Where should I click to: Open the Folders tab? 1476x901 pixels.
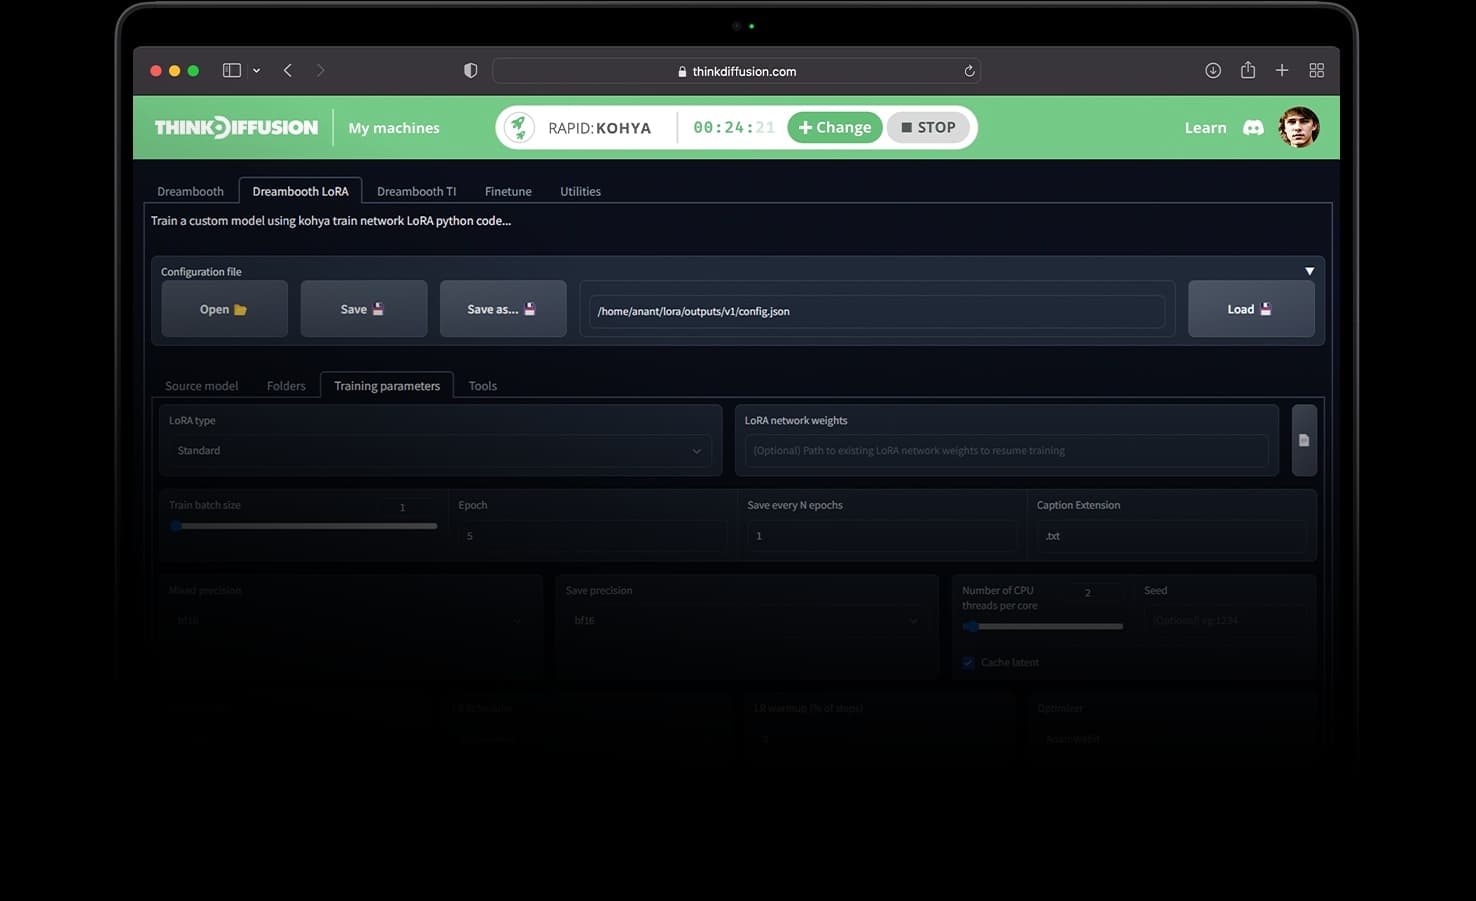[286, 386]
